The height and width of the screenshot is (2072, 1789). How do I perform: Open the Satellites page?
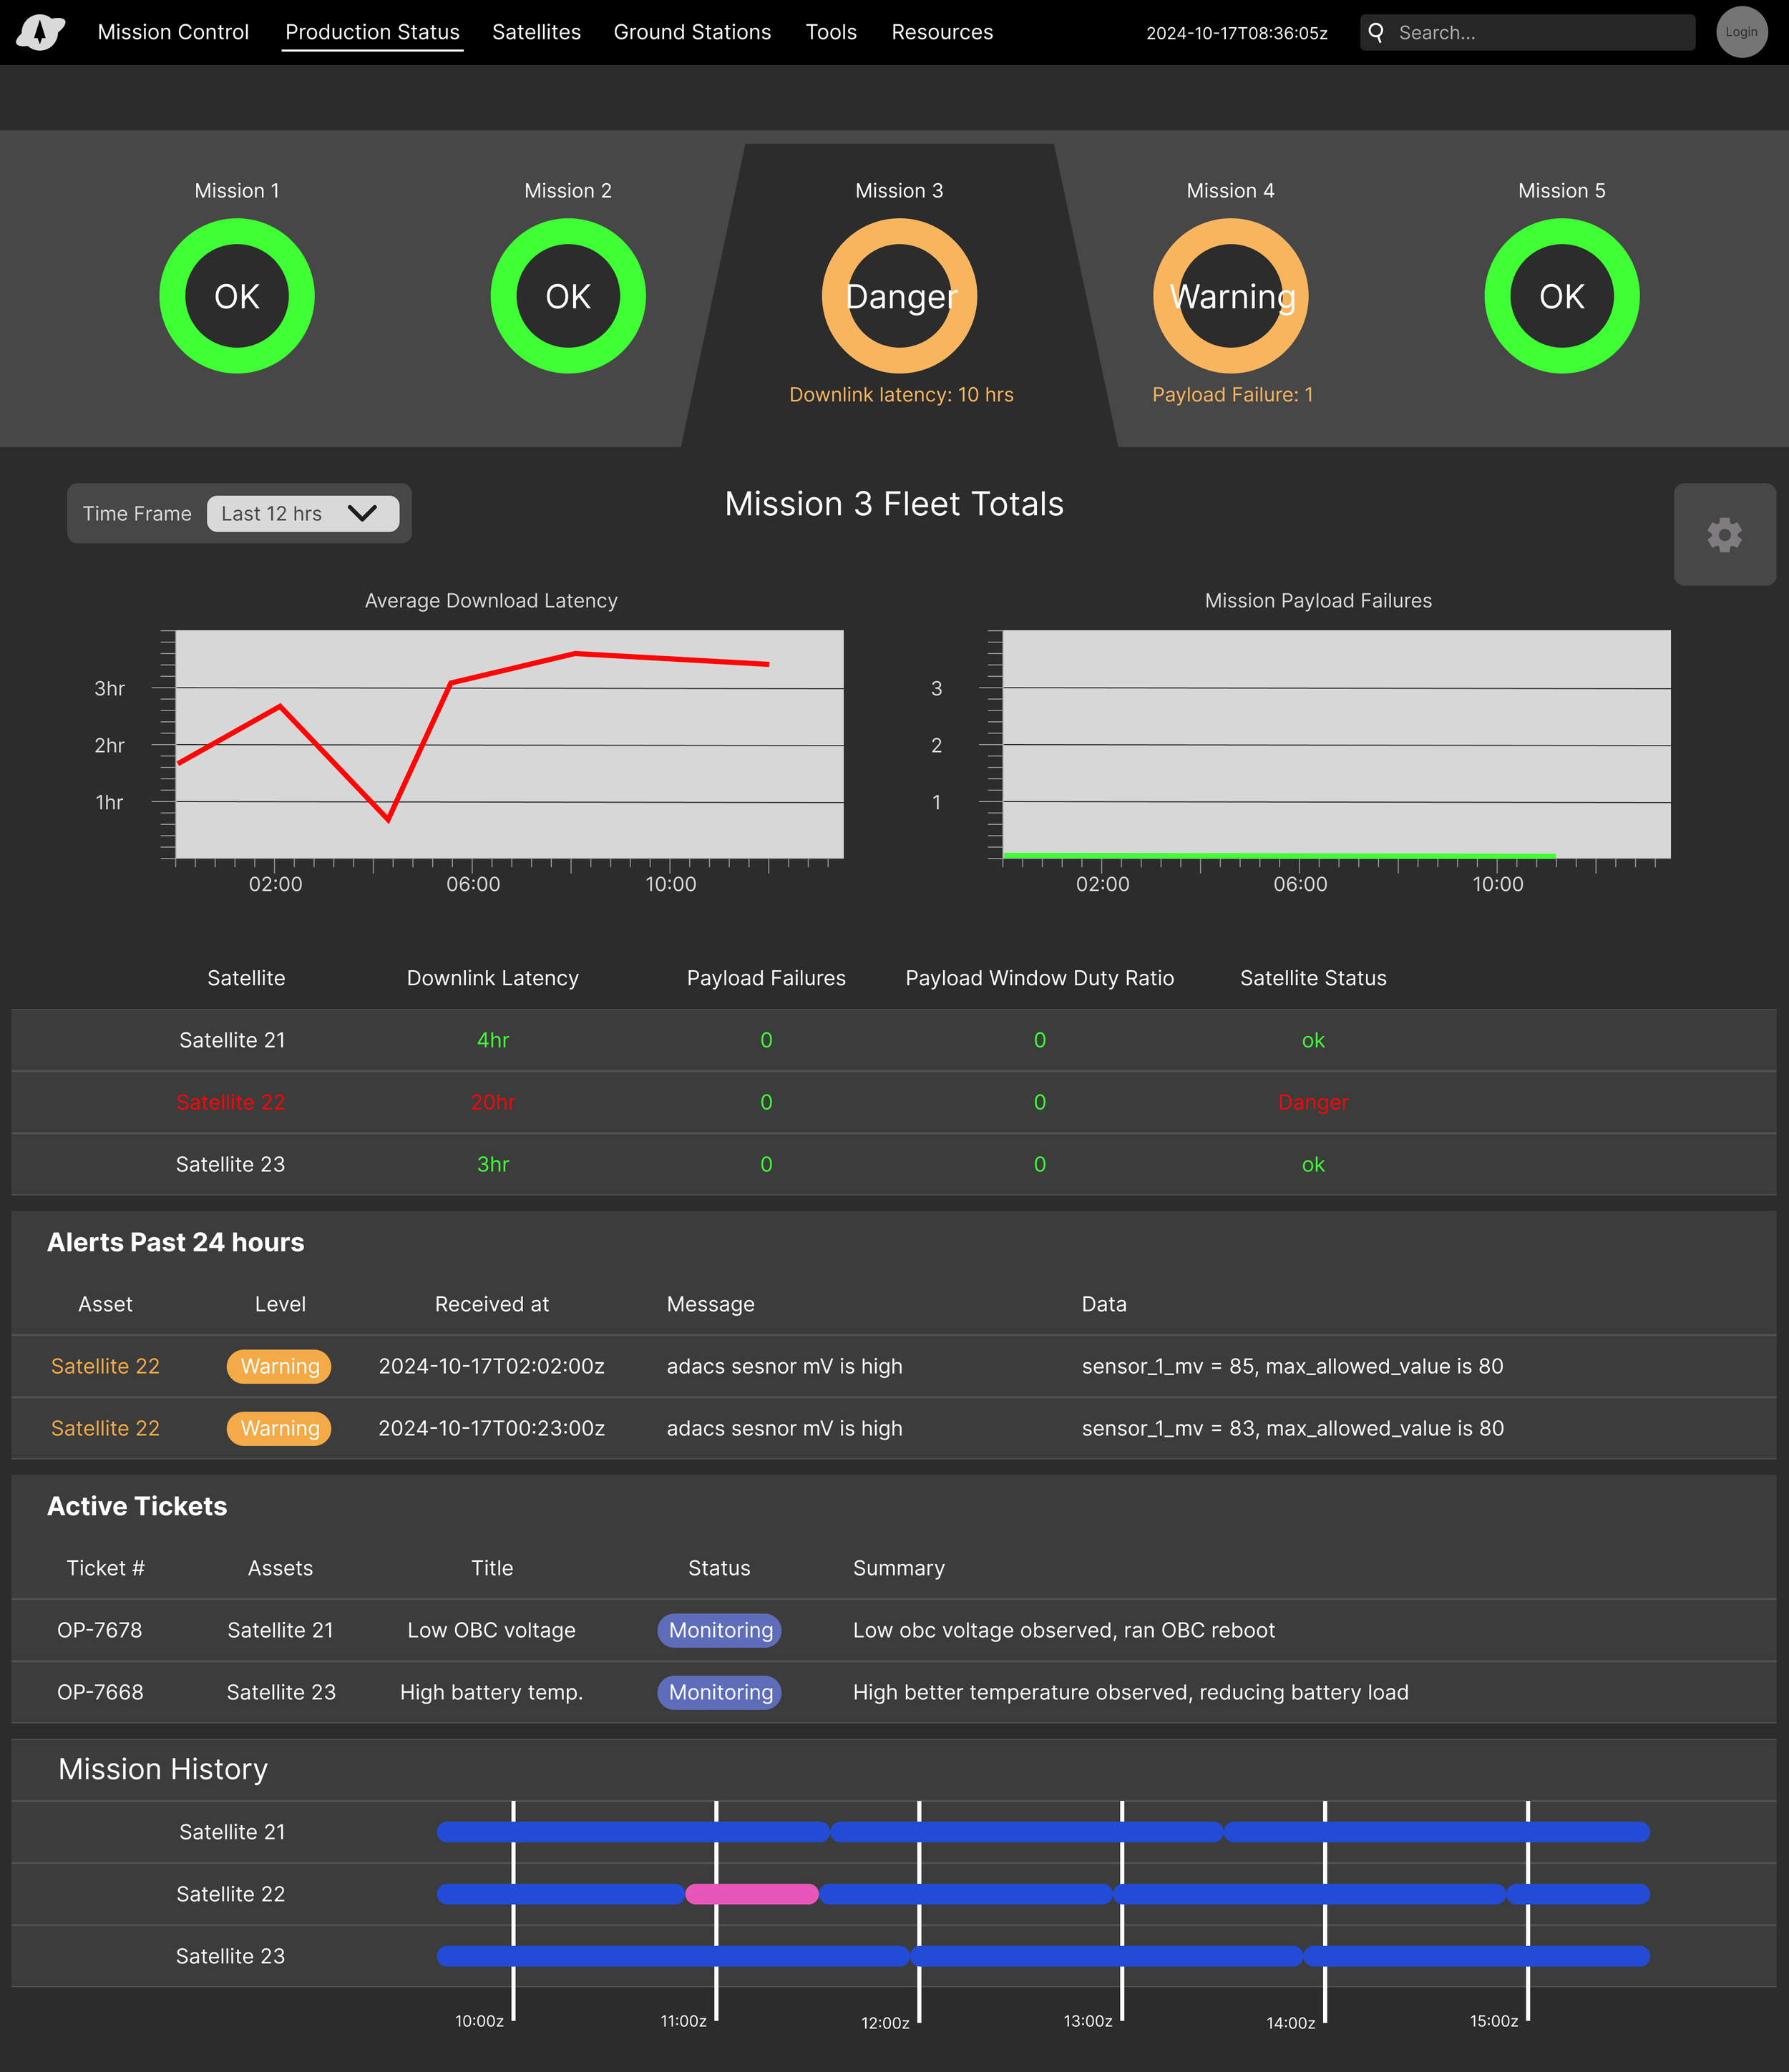pos(536,32)
